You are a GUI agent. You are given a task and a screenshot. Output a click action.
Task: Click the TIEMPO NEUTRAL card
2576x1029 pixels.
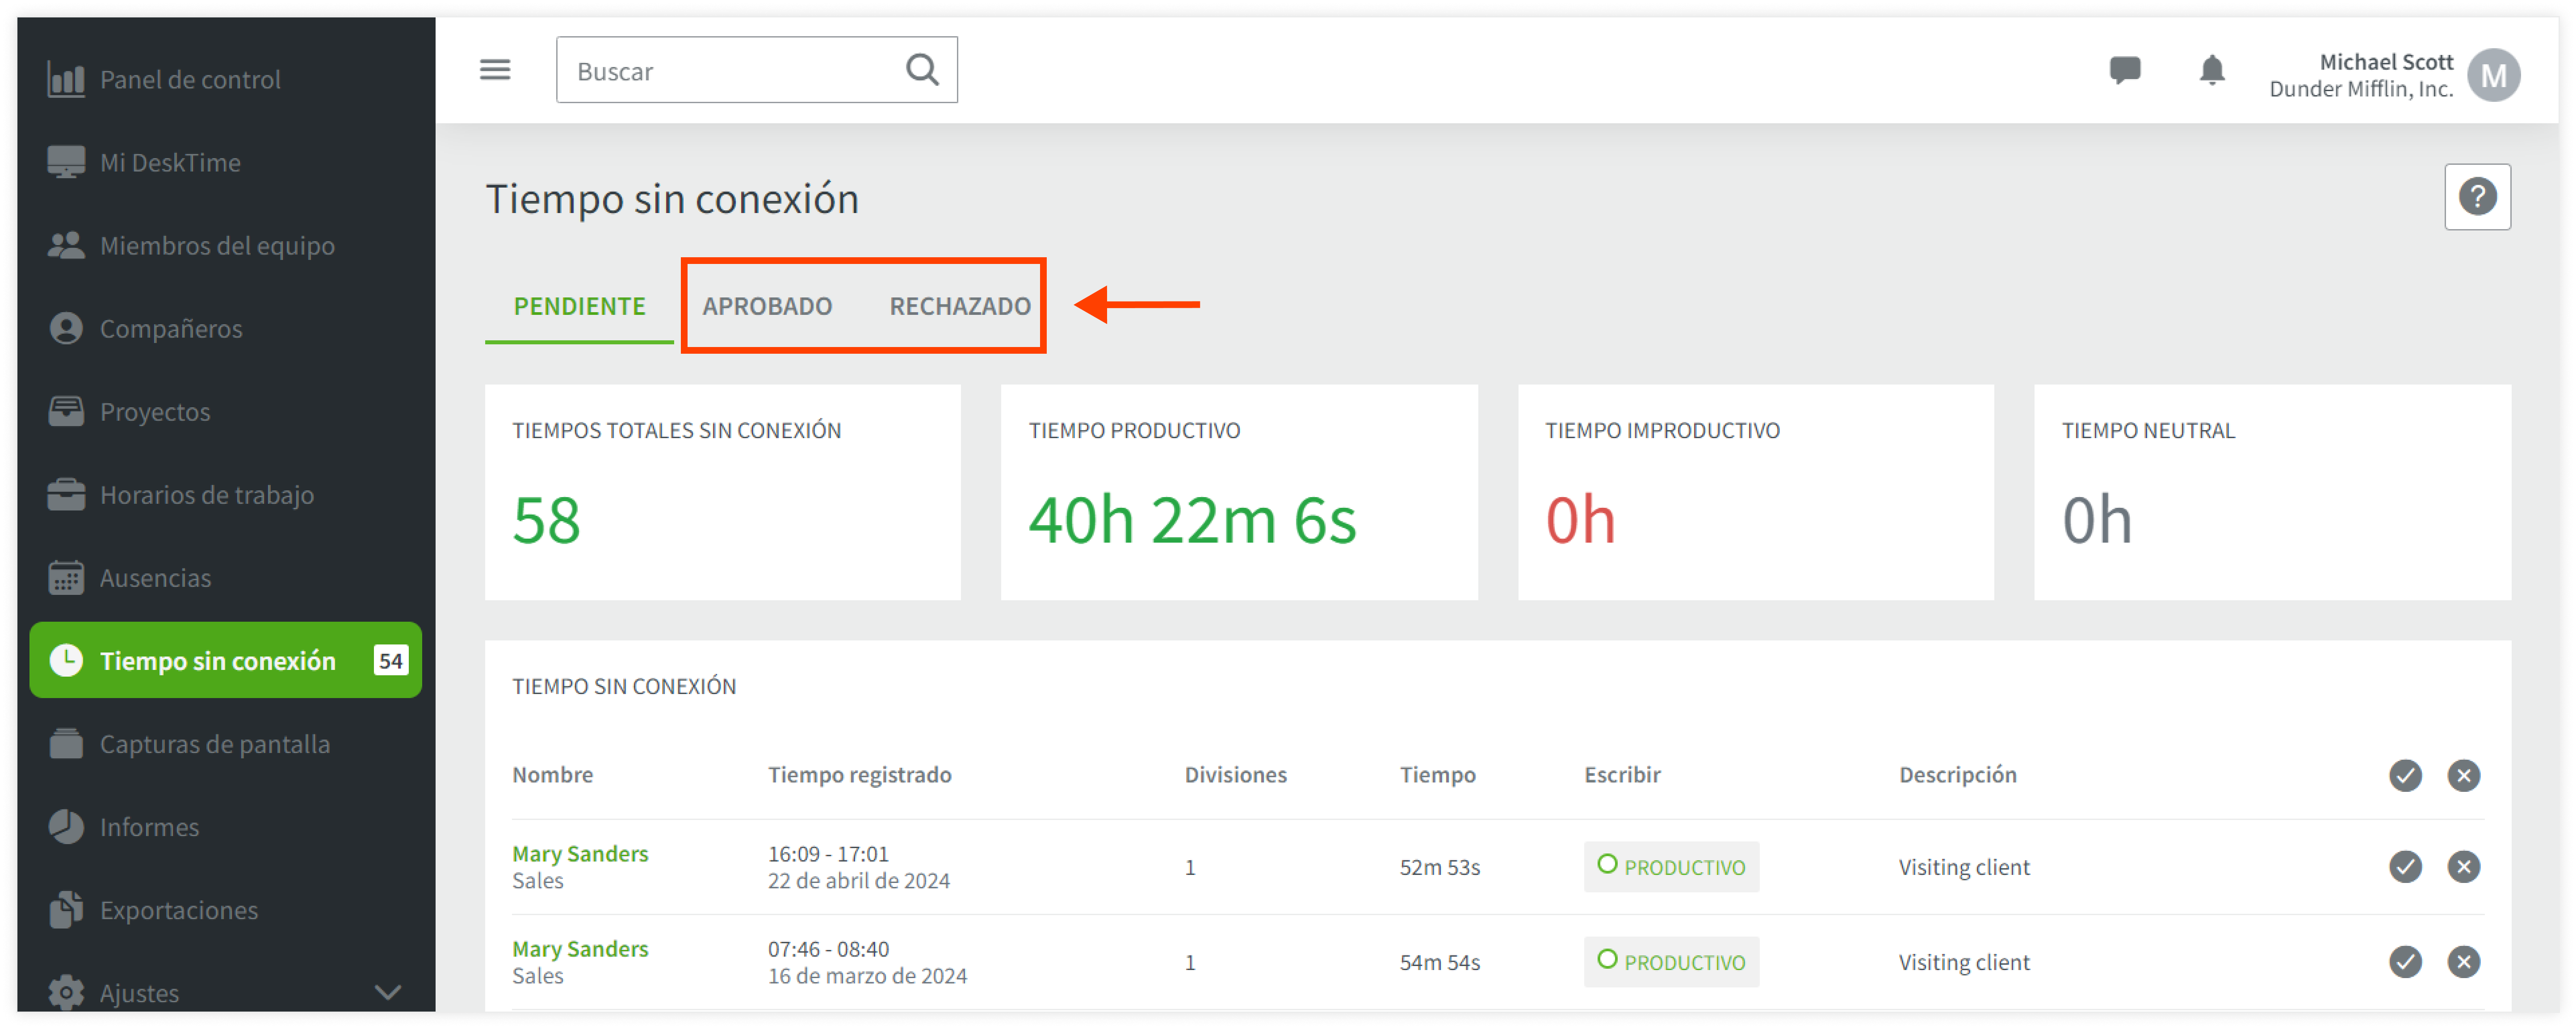pos(2272,492)
